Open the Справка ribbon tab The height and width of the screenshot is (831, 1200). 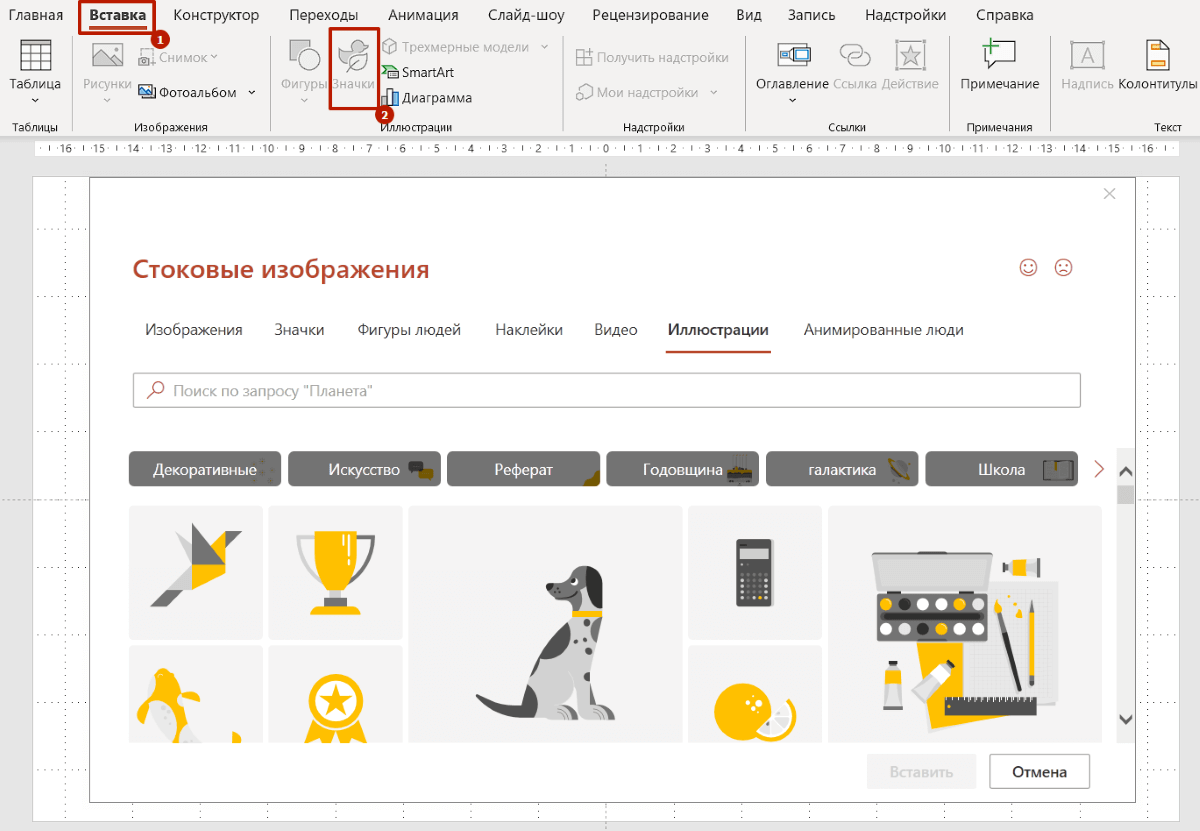(x=1003, y=15)
